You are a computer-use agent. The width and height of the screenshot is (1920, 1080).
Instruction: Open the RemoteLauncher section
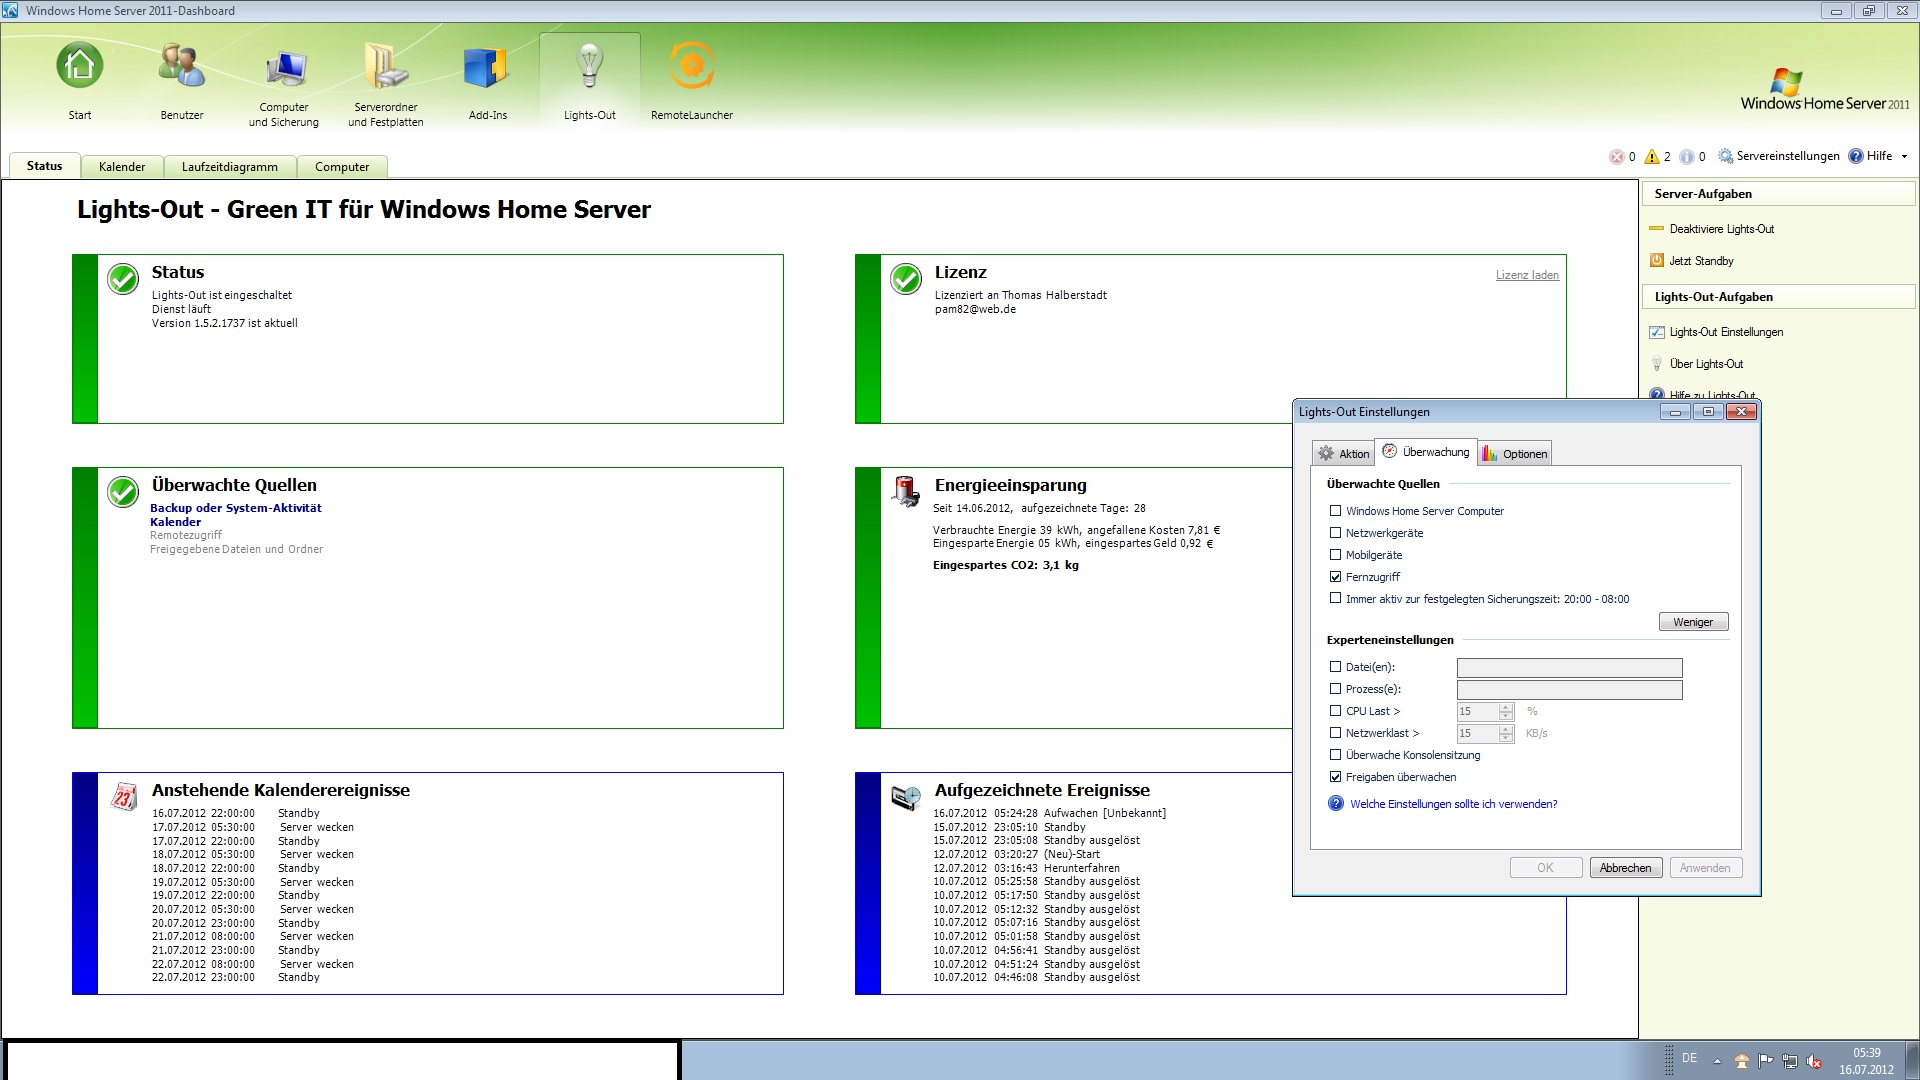(x=691, y=67)
